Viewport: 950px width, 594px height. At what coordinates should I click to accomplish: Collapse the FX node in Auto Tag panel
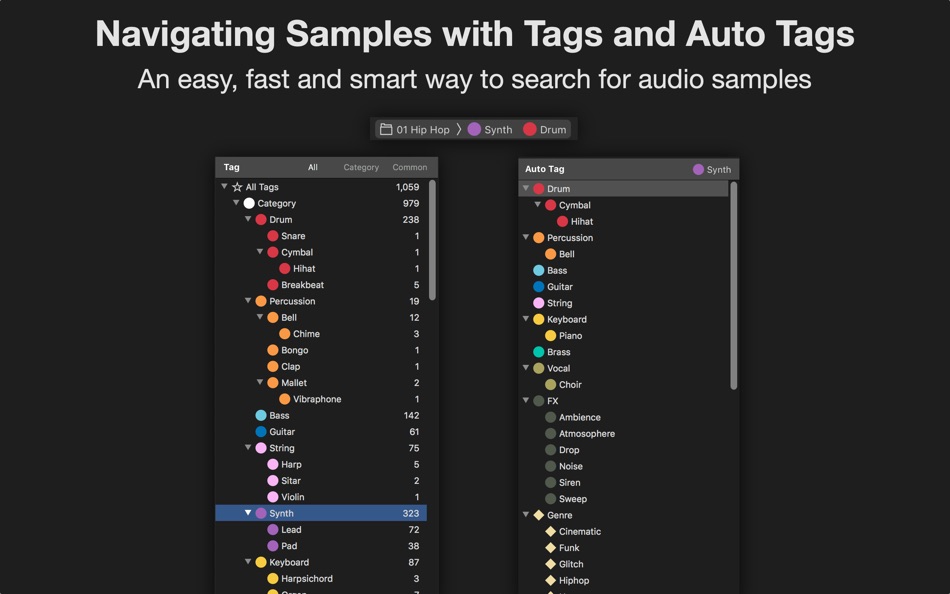526,401
